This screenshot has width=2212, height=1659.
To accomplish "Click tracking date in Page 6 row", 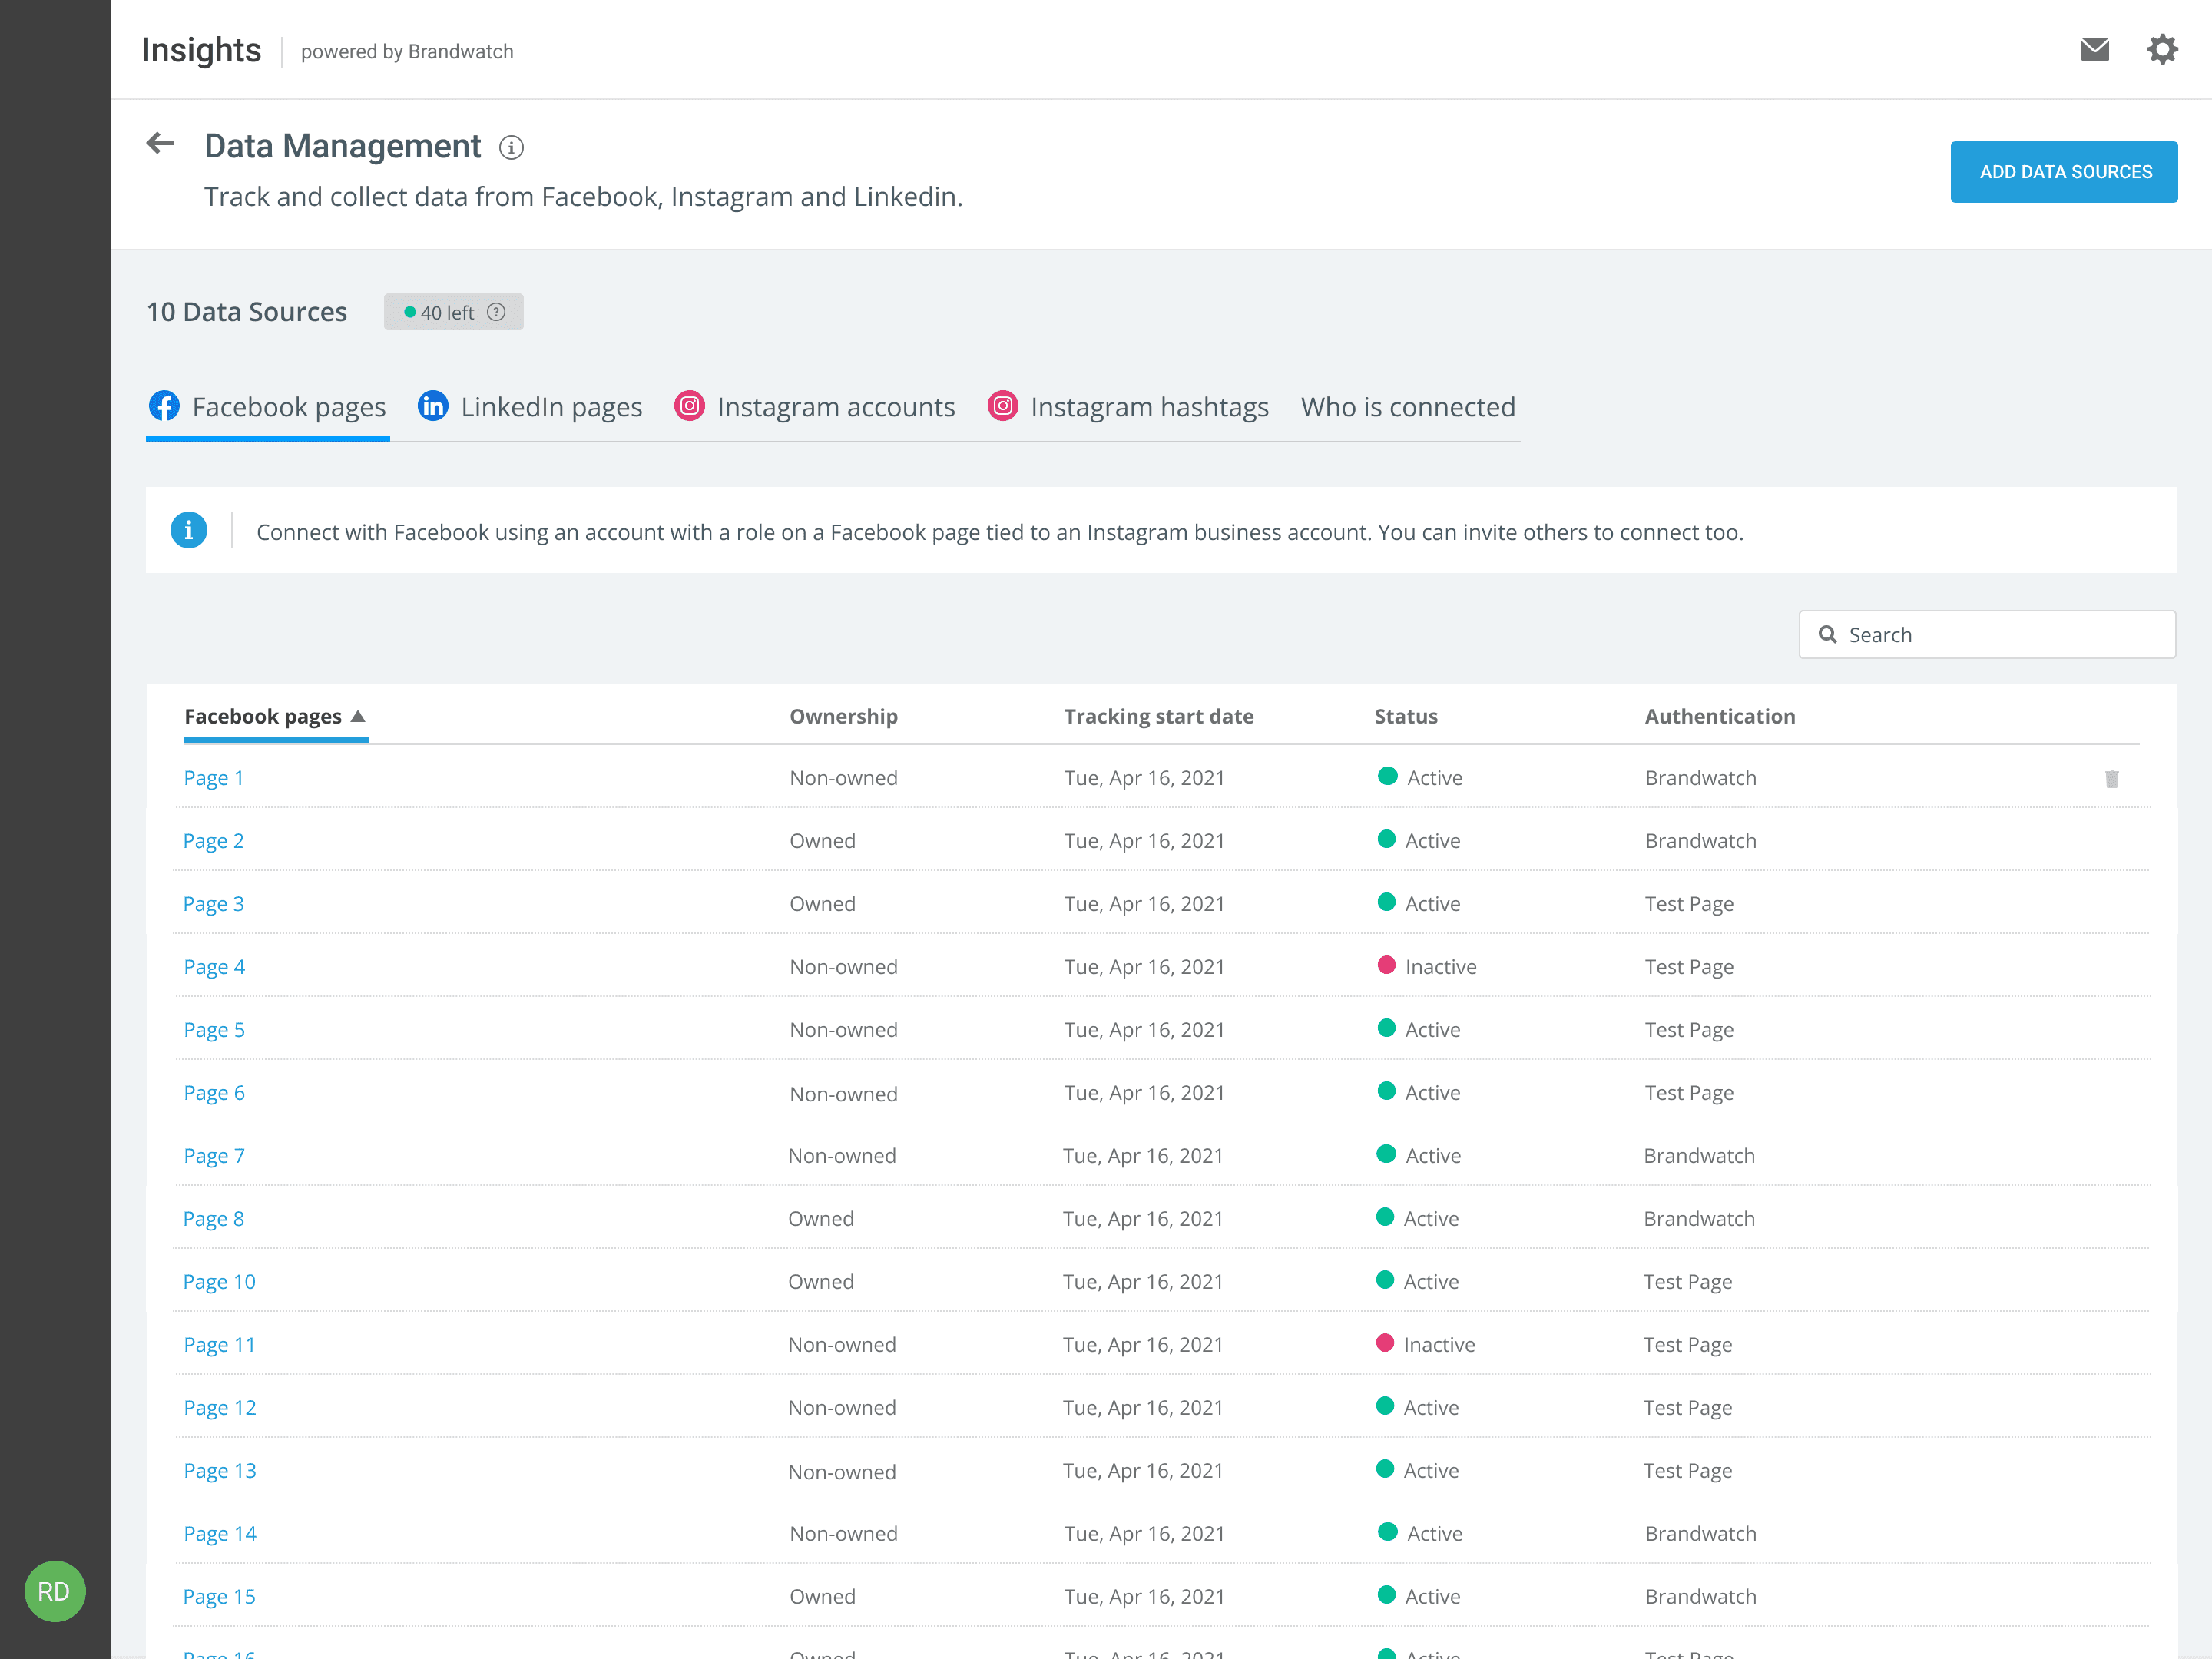I will (1144, 1093).
